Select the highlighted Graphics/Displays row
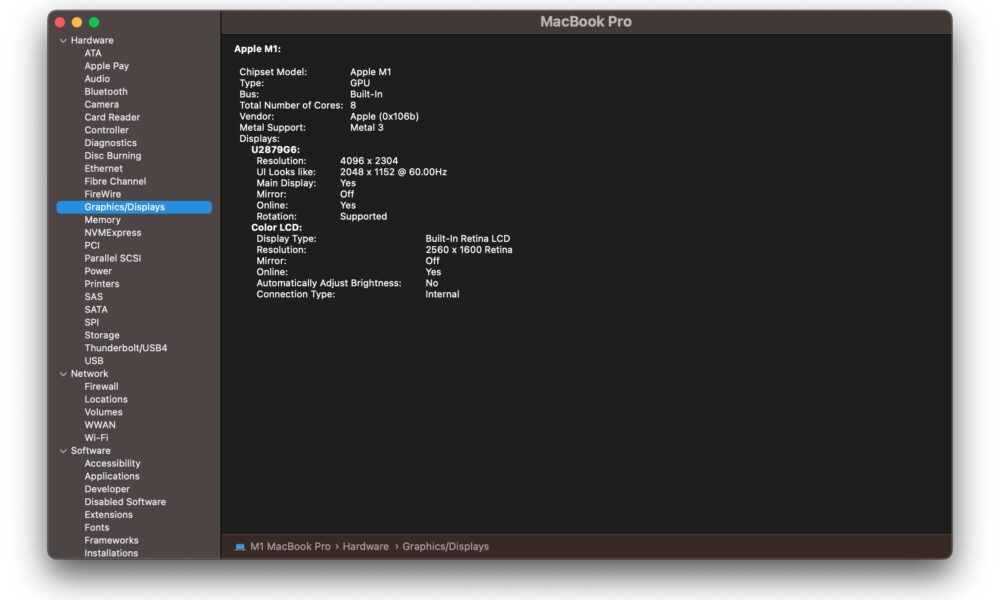 click(x=134, y=207)
